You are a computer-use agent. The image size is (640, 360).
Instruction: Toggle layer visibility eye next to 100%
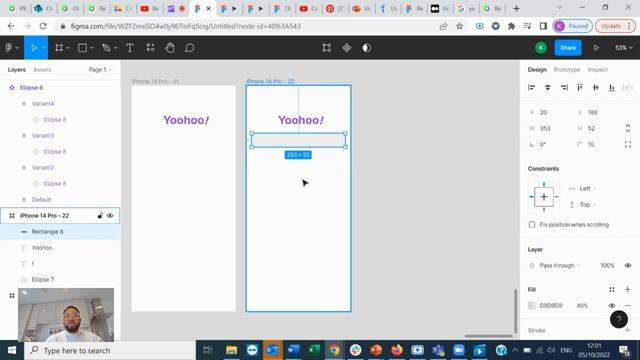coord(628,265)
